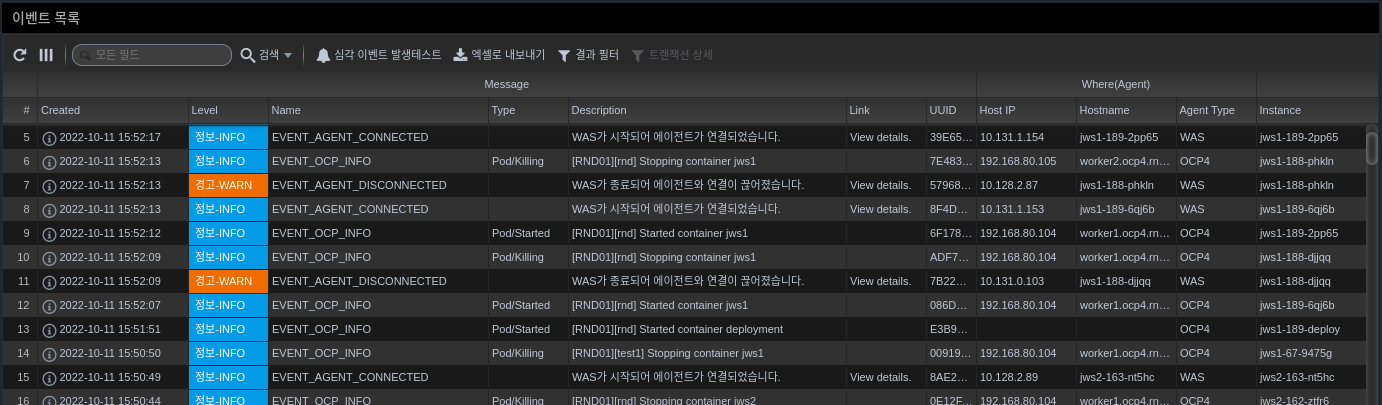
Task: Open View details link for row 15
Action: 880,377
